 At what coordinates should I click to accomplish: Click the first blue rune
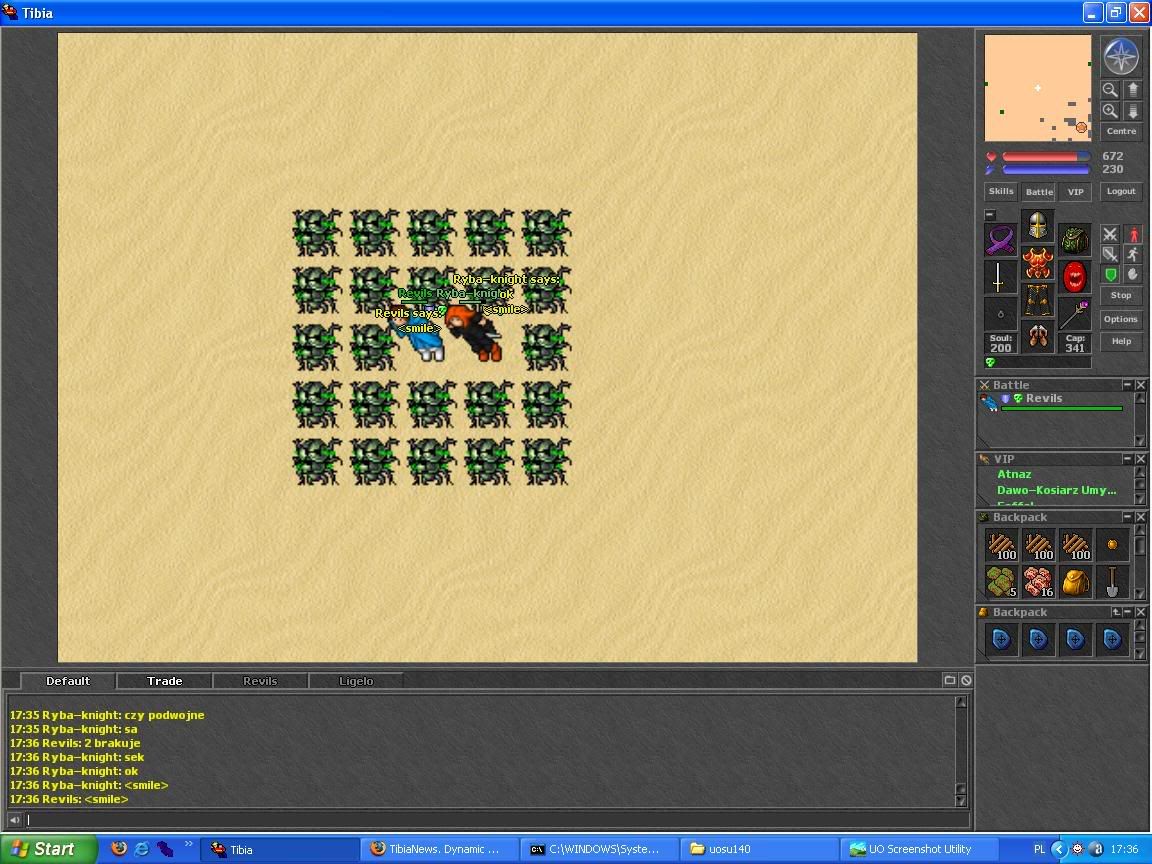pyautogui.click(x=1001, y=639)
